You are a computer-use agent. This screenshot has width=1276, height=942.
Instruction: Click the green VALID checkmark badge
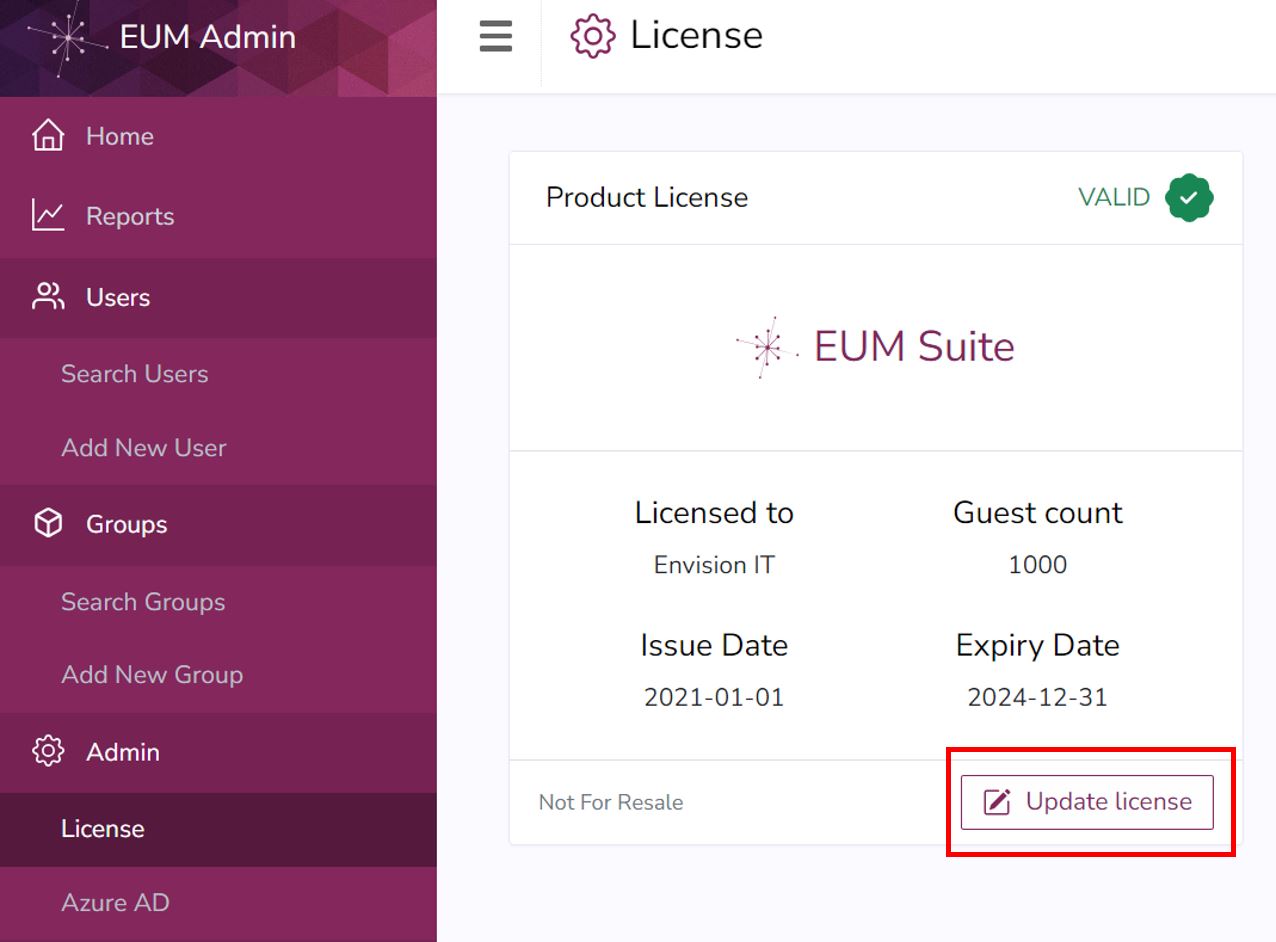[x=1188, y=197]
